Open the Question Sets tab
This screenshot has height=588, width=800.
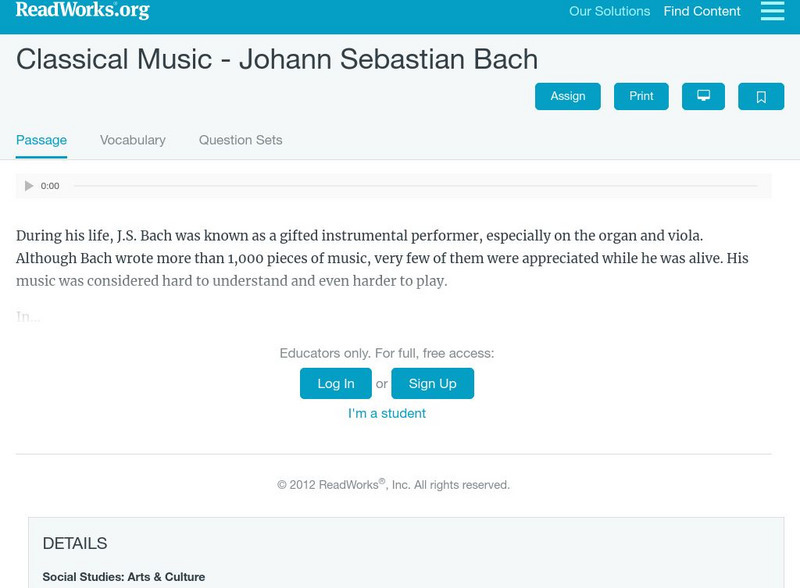point(240,140)
